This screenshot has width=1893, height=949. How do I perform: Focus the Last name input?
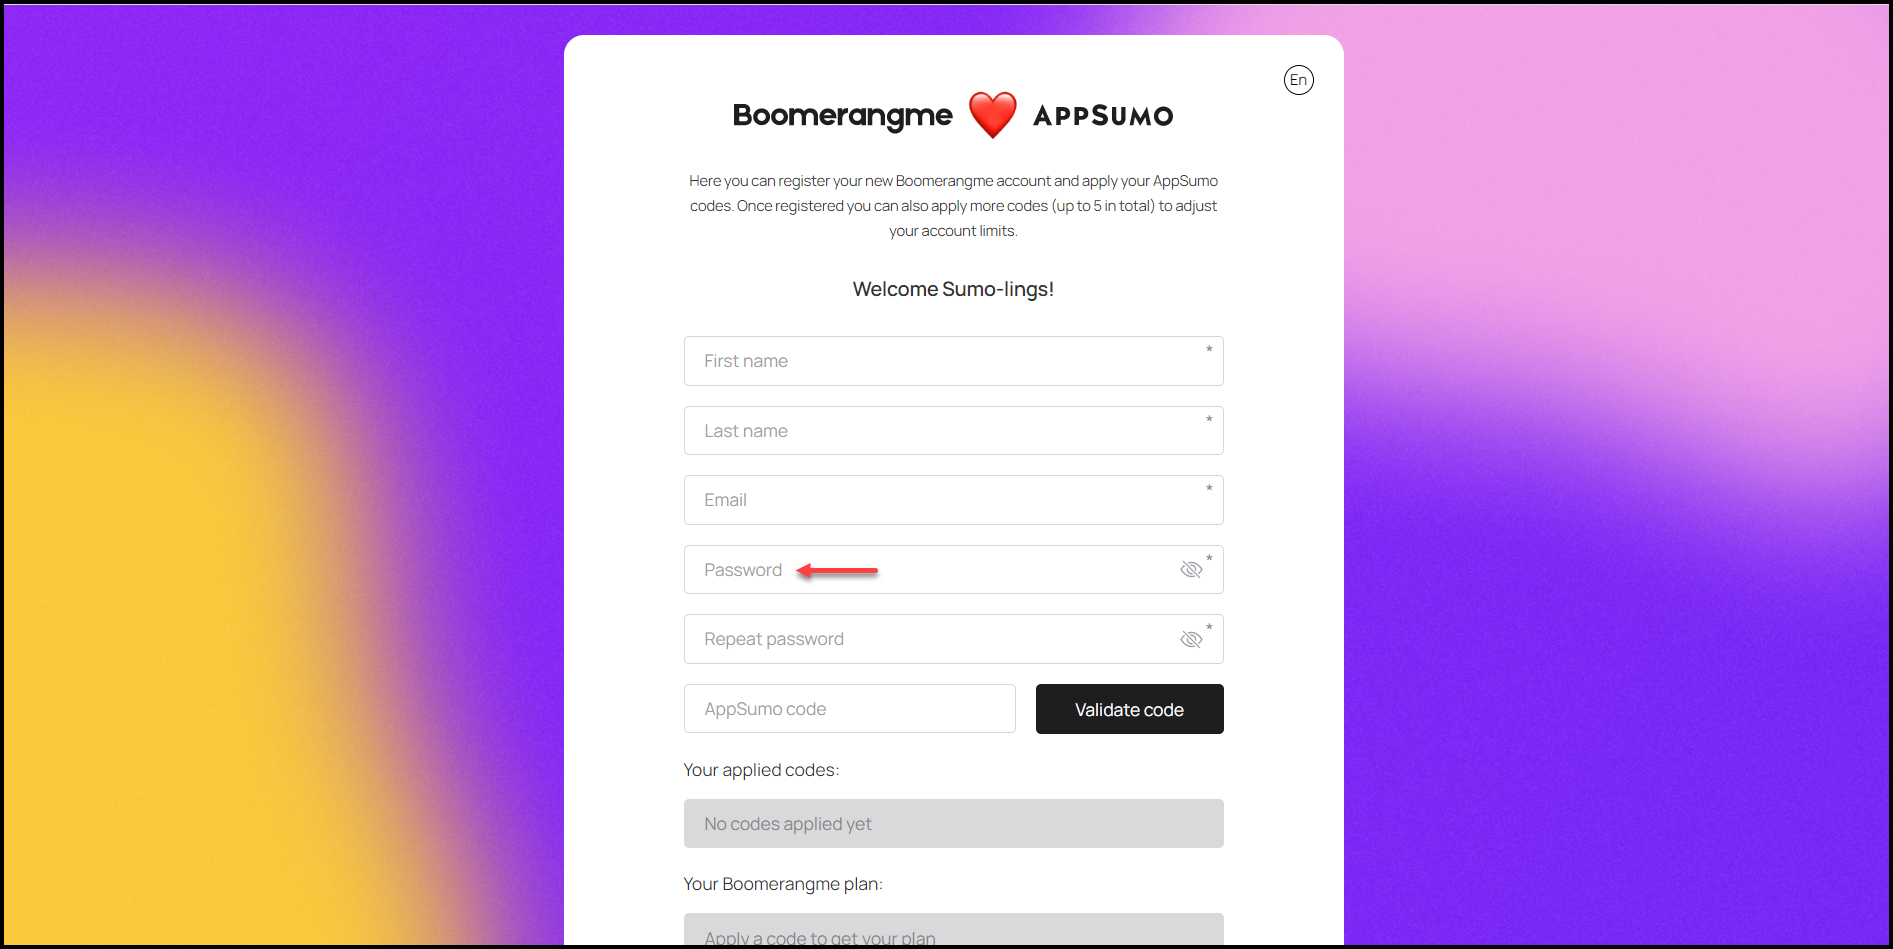click(x=953, y=431)
